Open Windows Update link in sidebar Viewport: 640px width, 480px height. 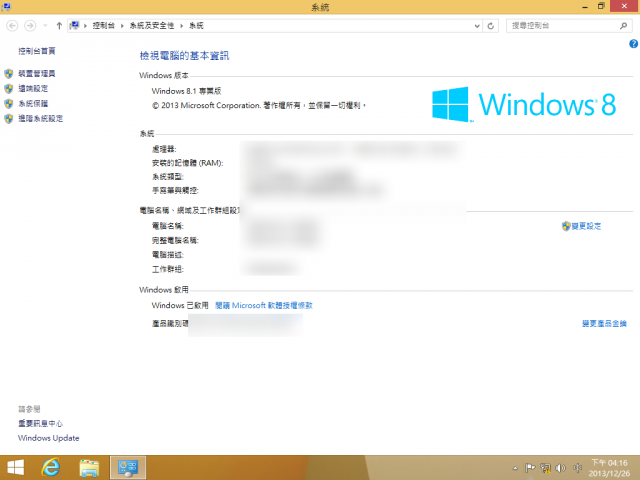49,438
